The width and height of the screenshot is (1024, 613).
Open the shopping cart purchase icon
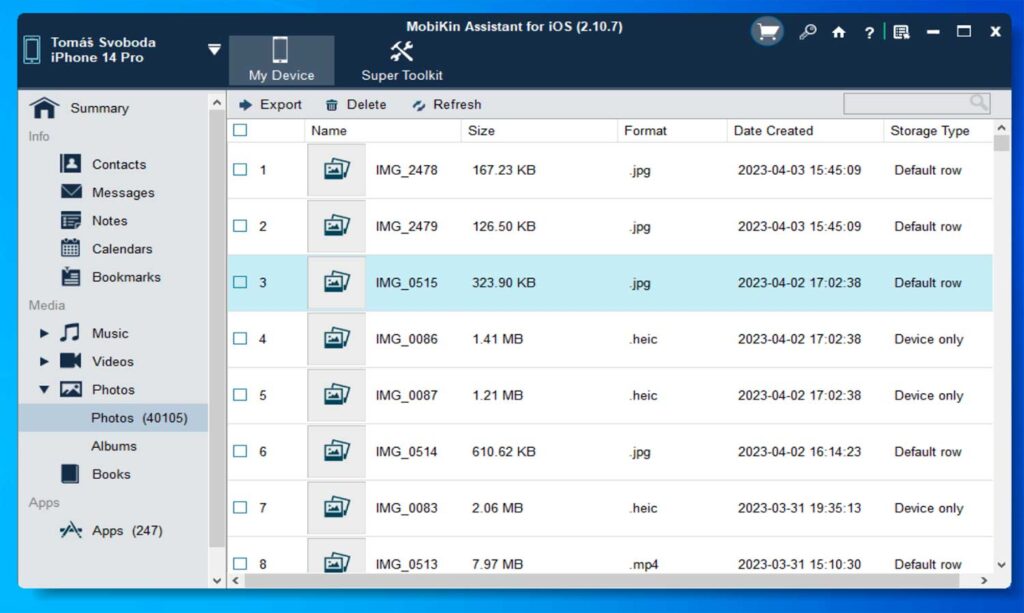pyautogui.click(x=767, y=31)
